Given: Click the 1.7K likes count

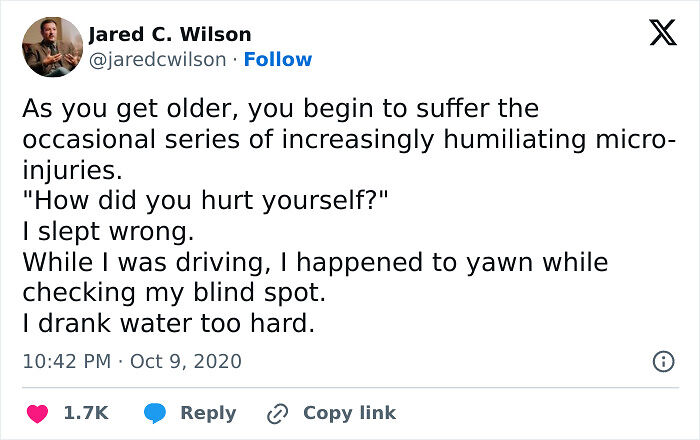Looking at the screenshot, I should [86, 413].
